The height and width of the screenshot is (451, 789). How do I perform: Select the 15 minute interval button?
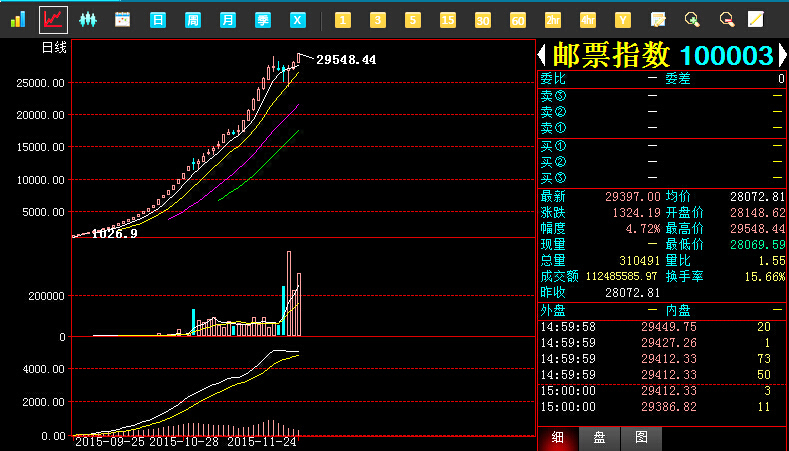coord(448,19)
